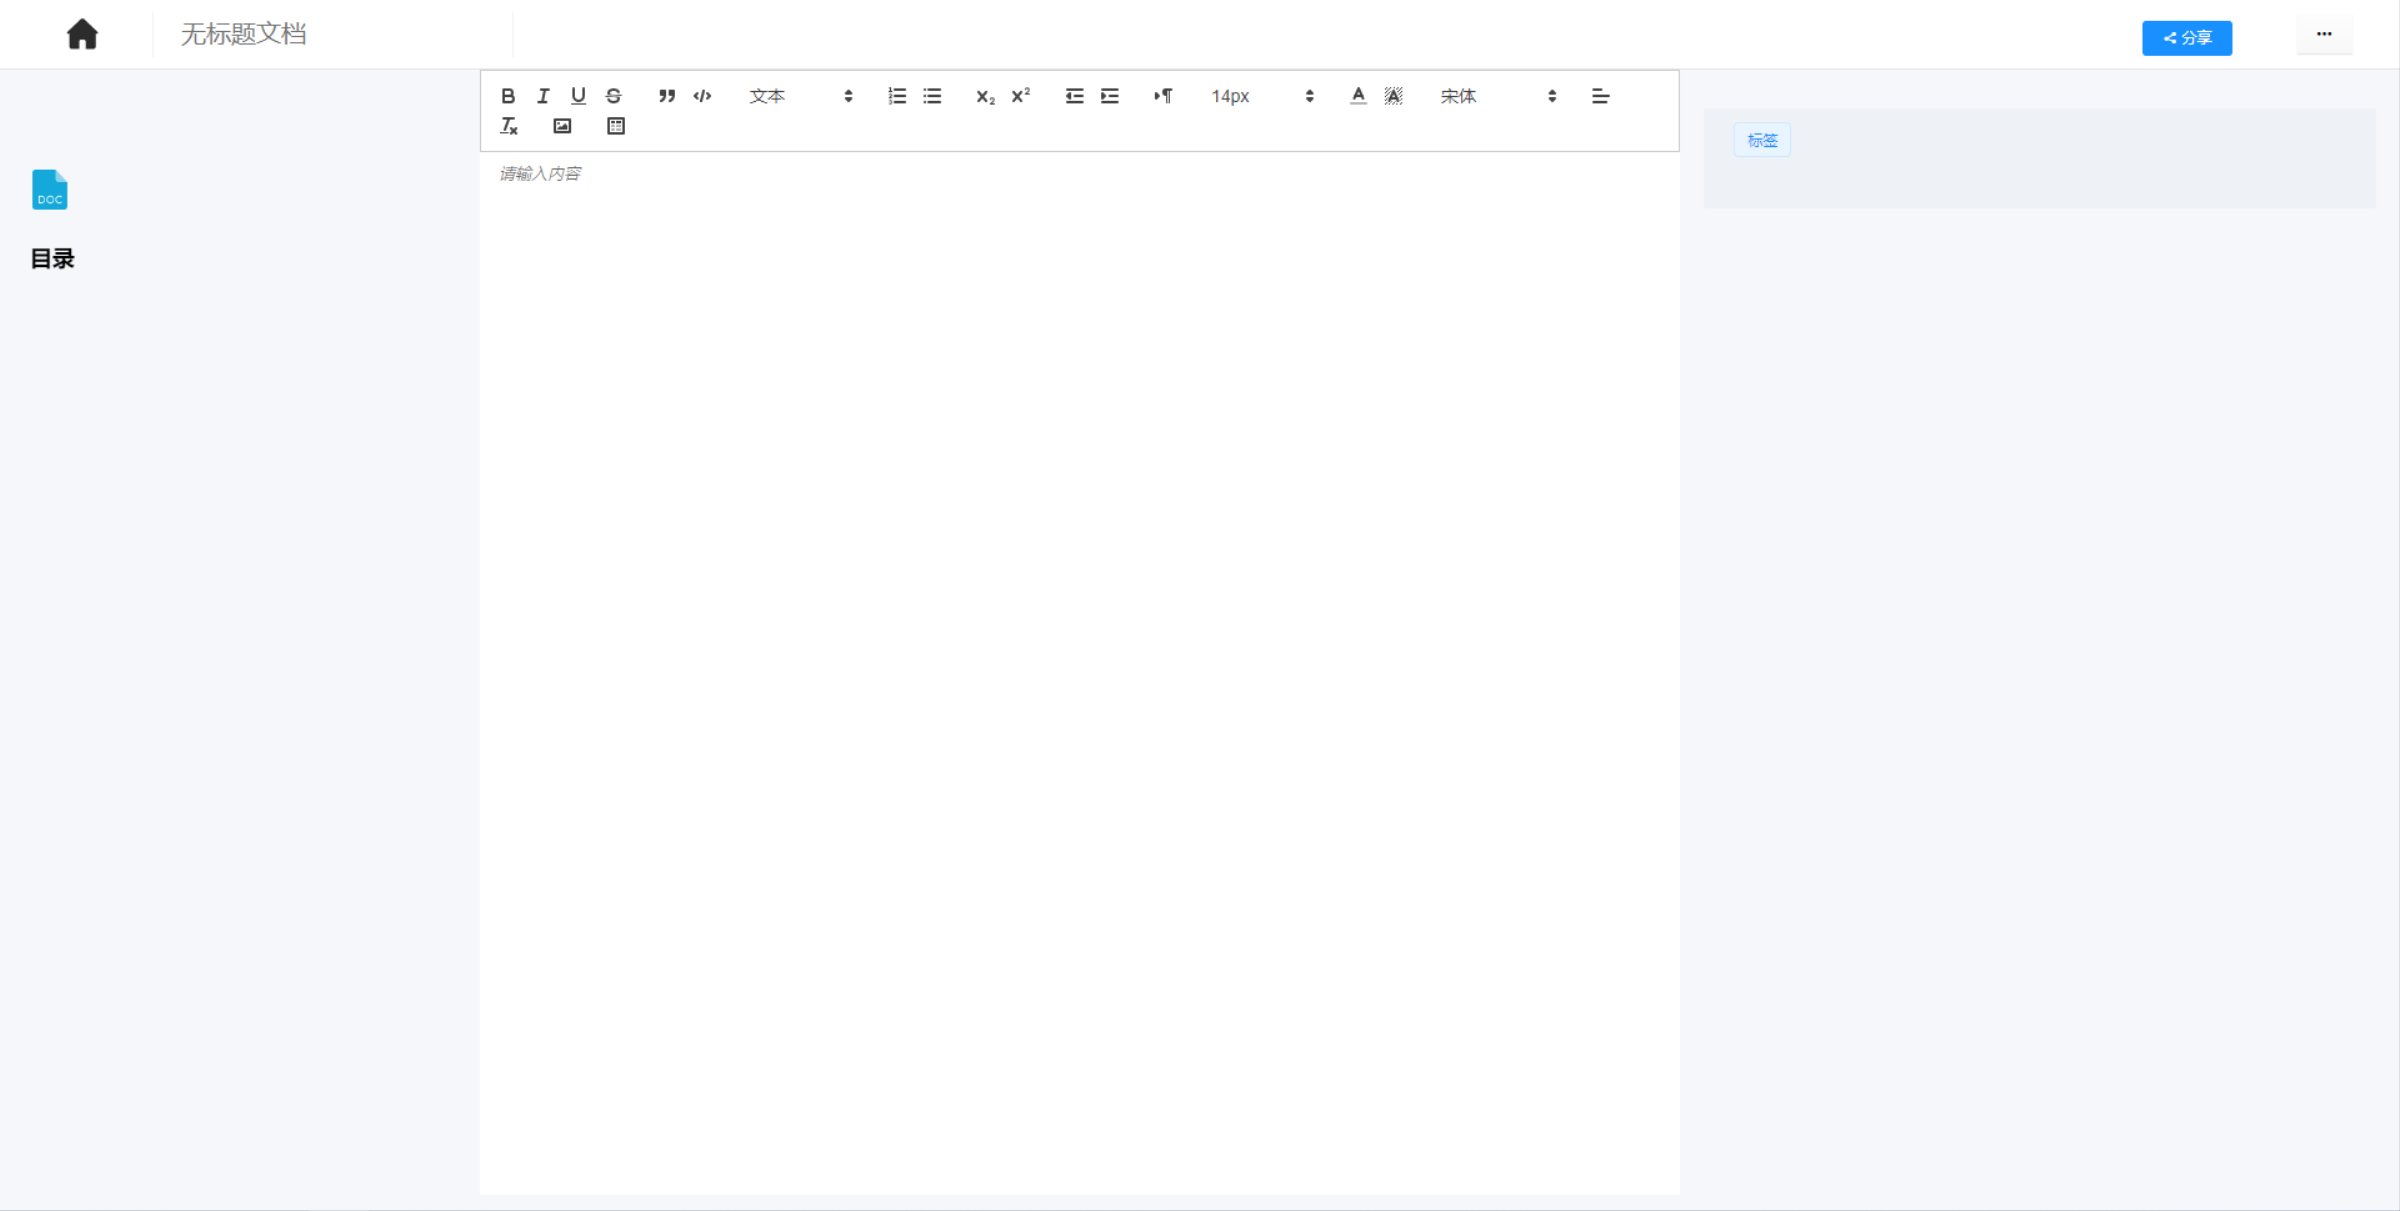This screenshot has width=2400, height=1211.
Task: Switch text direction to right-to-left
Action: click(x=1163, y=96)
